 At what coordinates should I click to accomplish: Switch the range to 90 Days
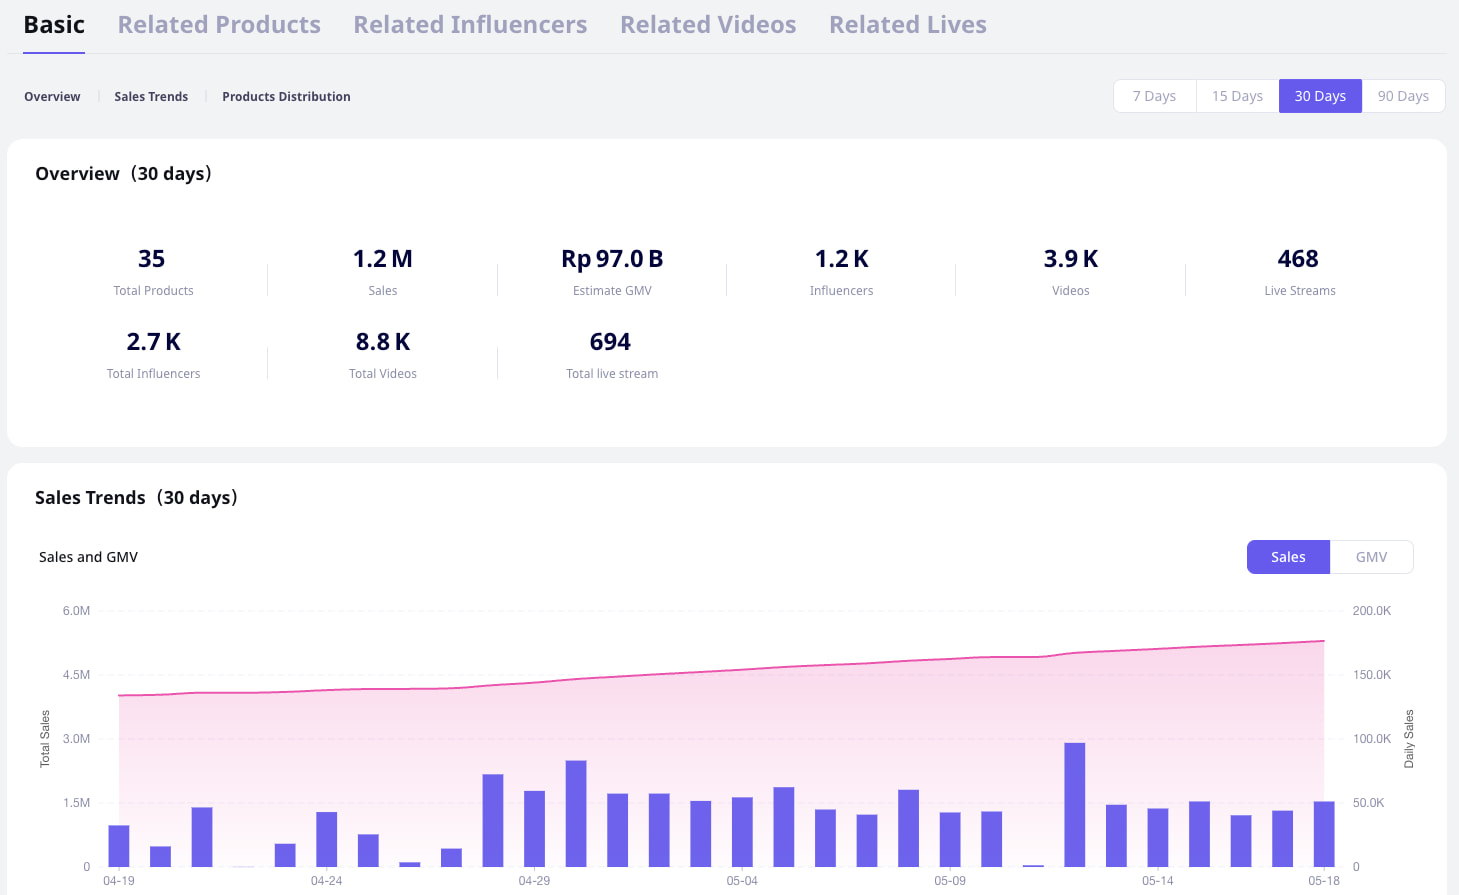1403,96
